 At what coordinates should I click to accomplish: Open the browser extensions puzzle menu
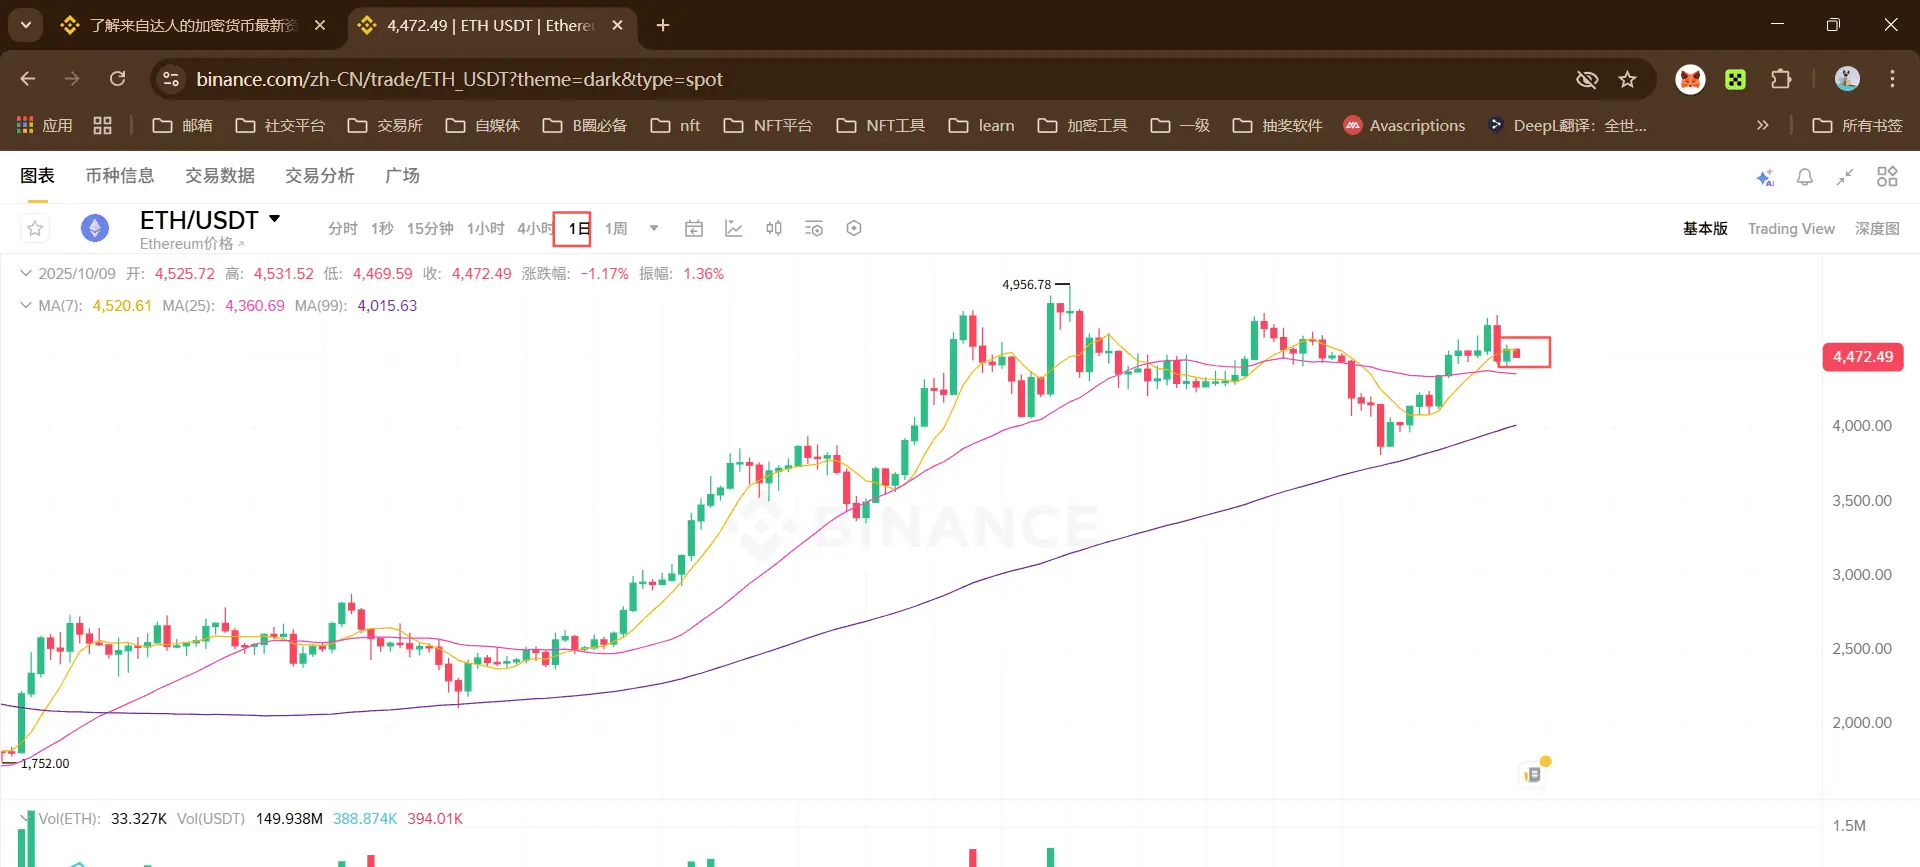(1781, 79)
